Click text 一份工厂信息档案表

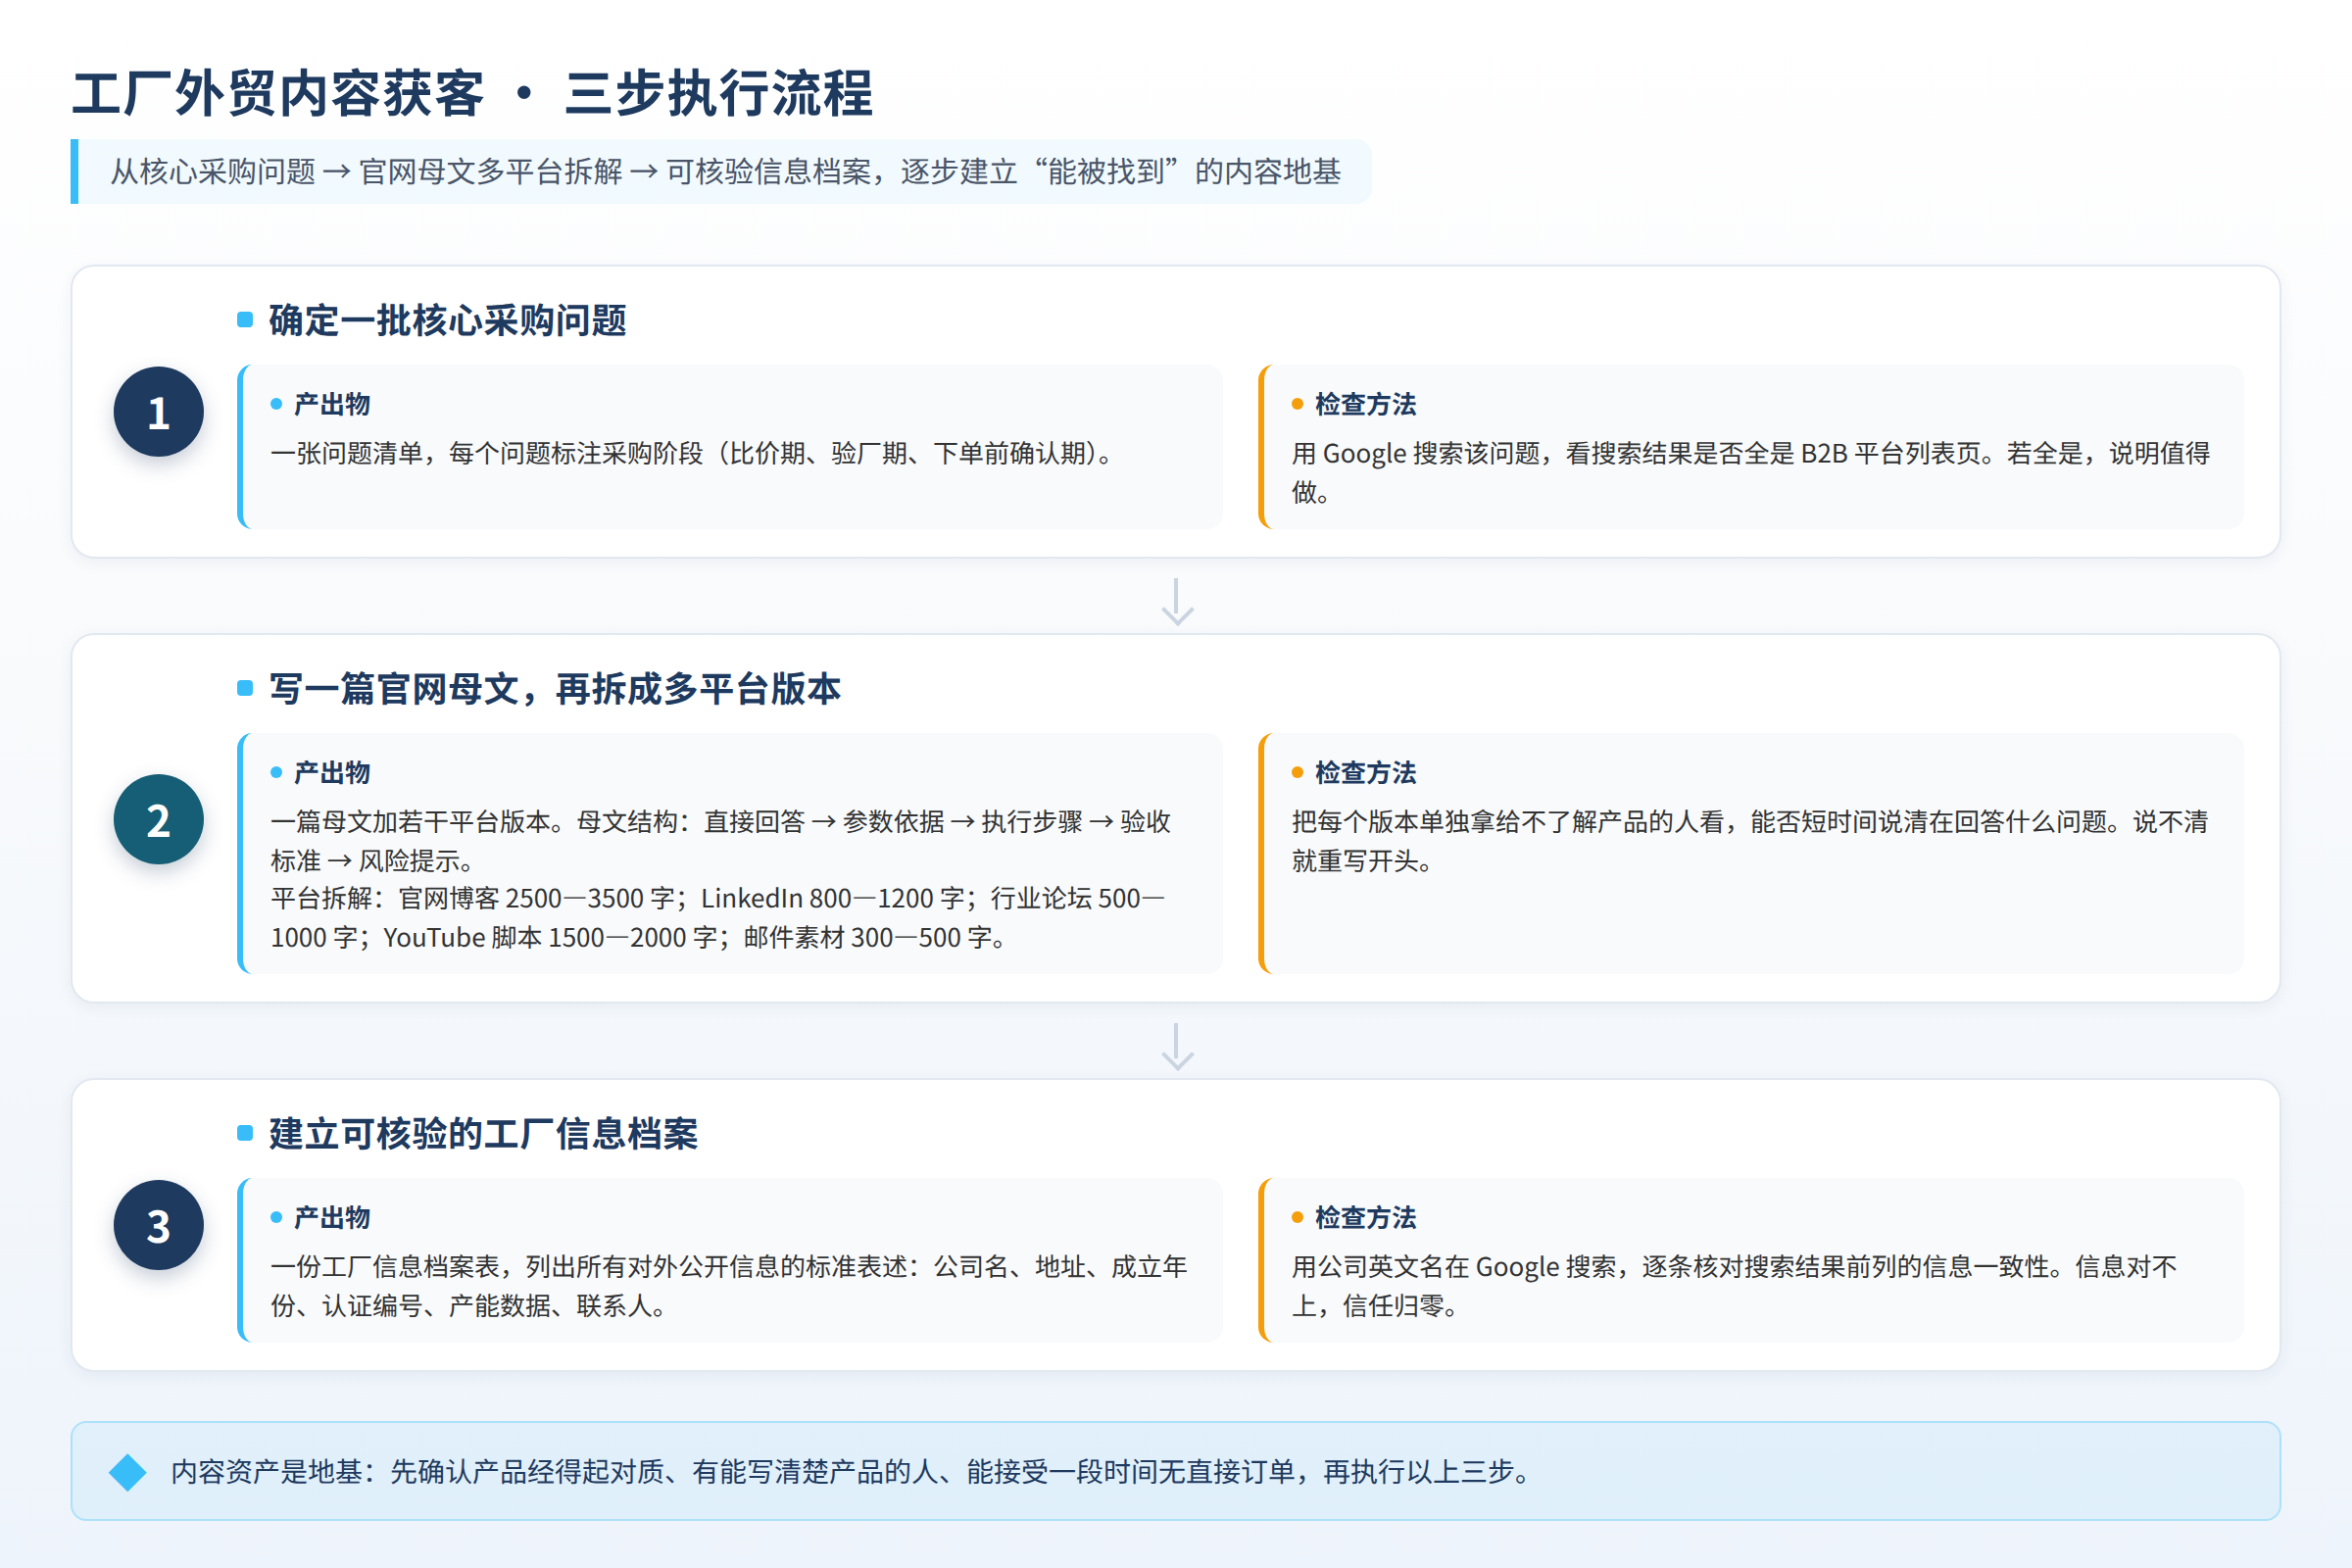(x=385, y=1267)
